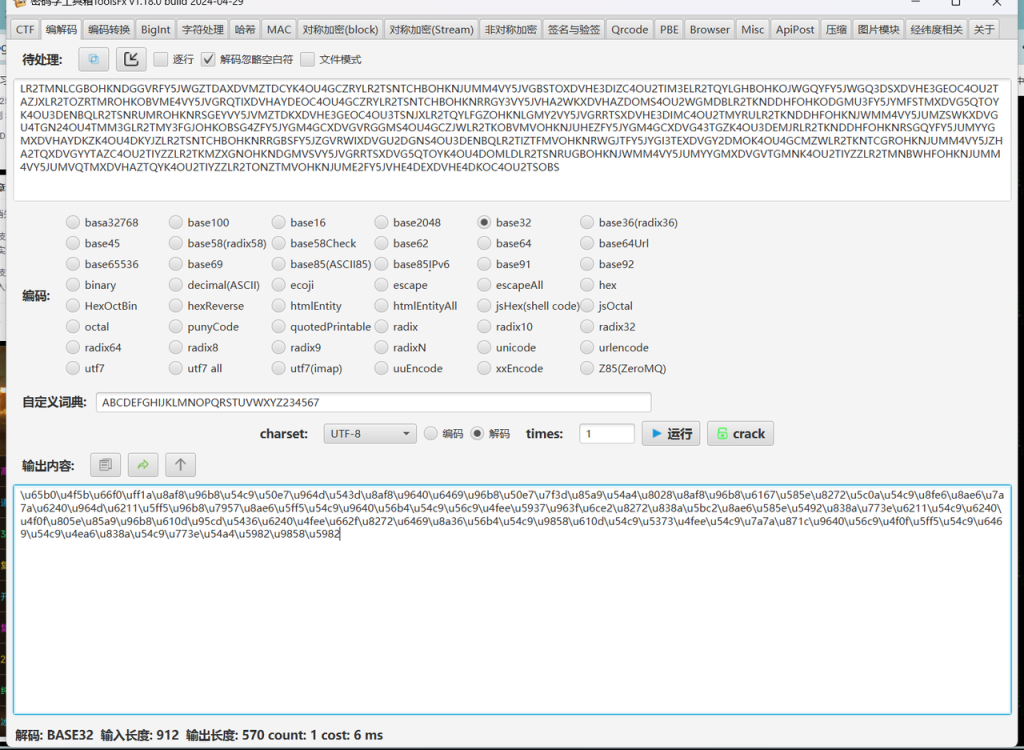Click the import arrow icon beside 待处理
This screenshot has height=750, width=1024.
[x=131, y=59]
